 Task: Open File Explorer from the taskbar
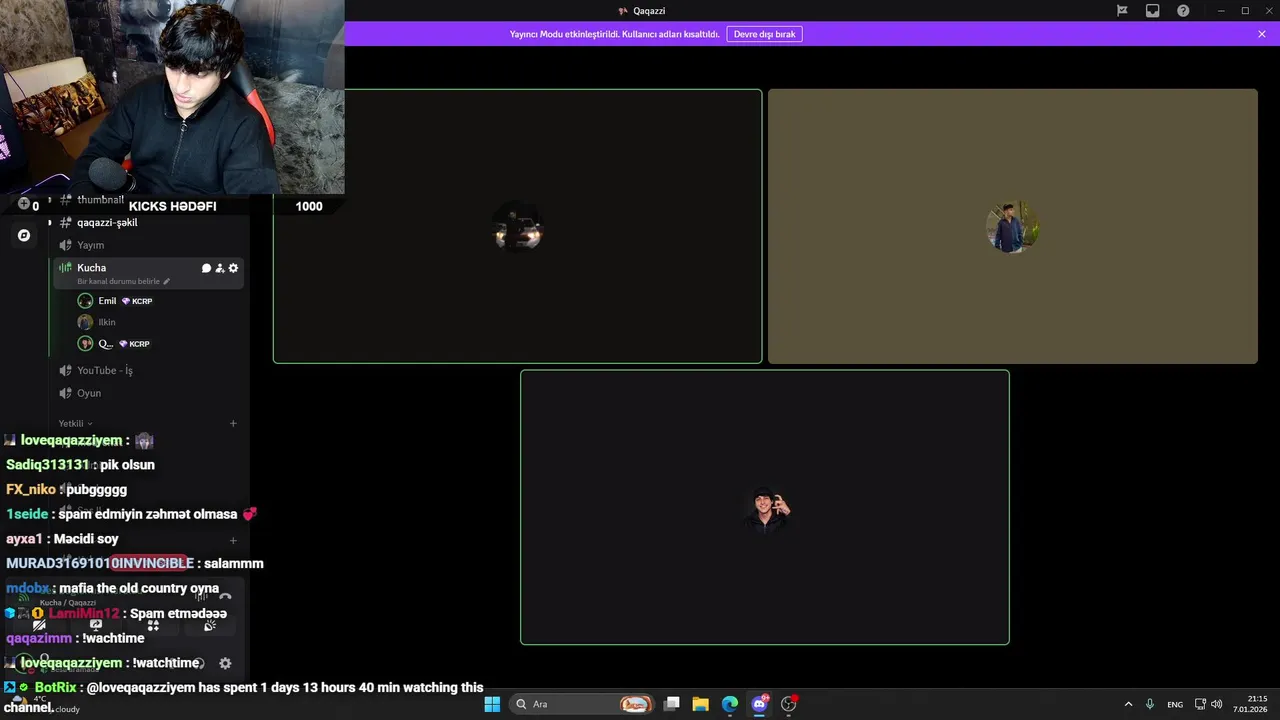tap(701, 704)
